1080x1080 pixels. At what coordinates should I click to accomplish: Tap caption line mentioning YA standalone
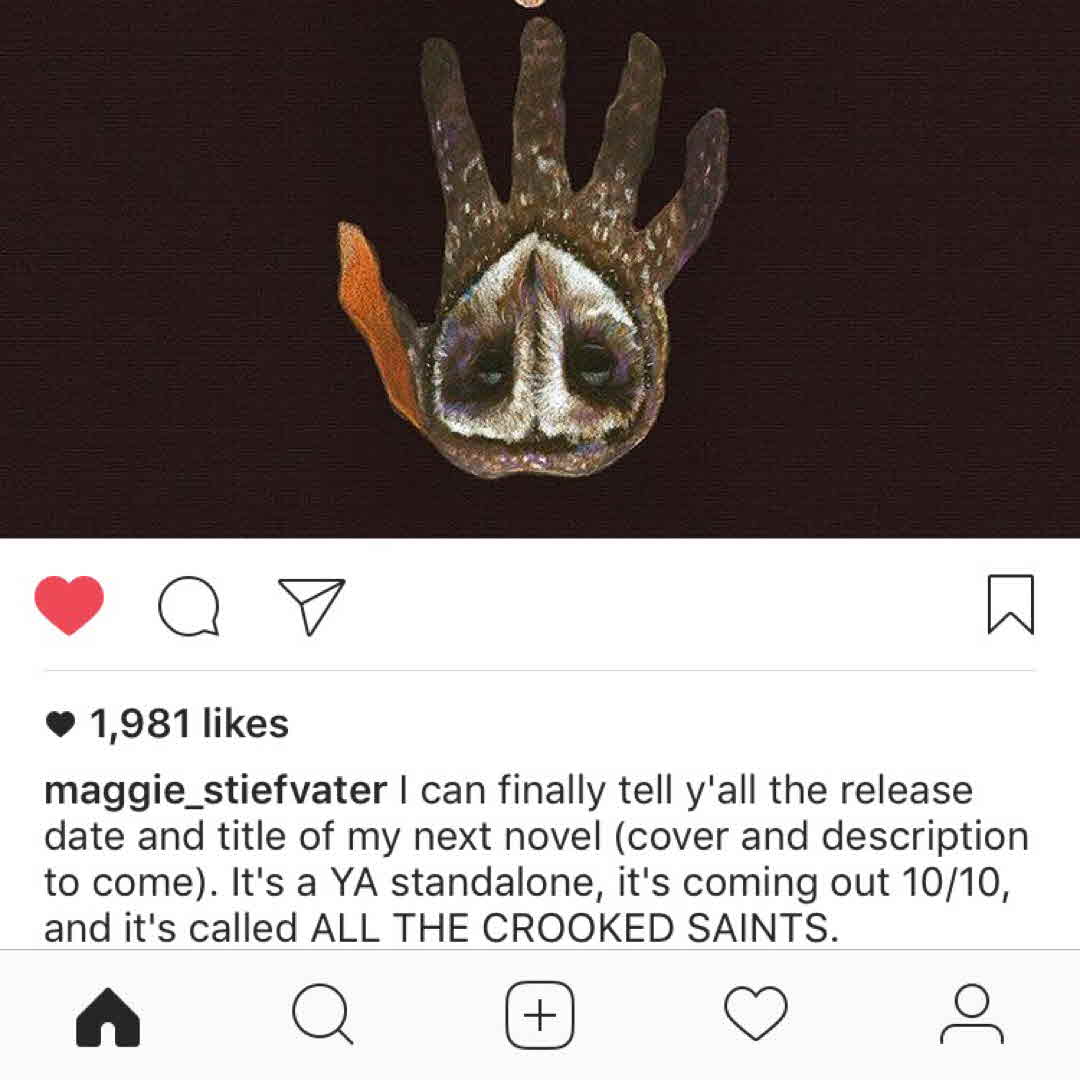527,882
